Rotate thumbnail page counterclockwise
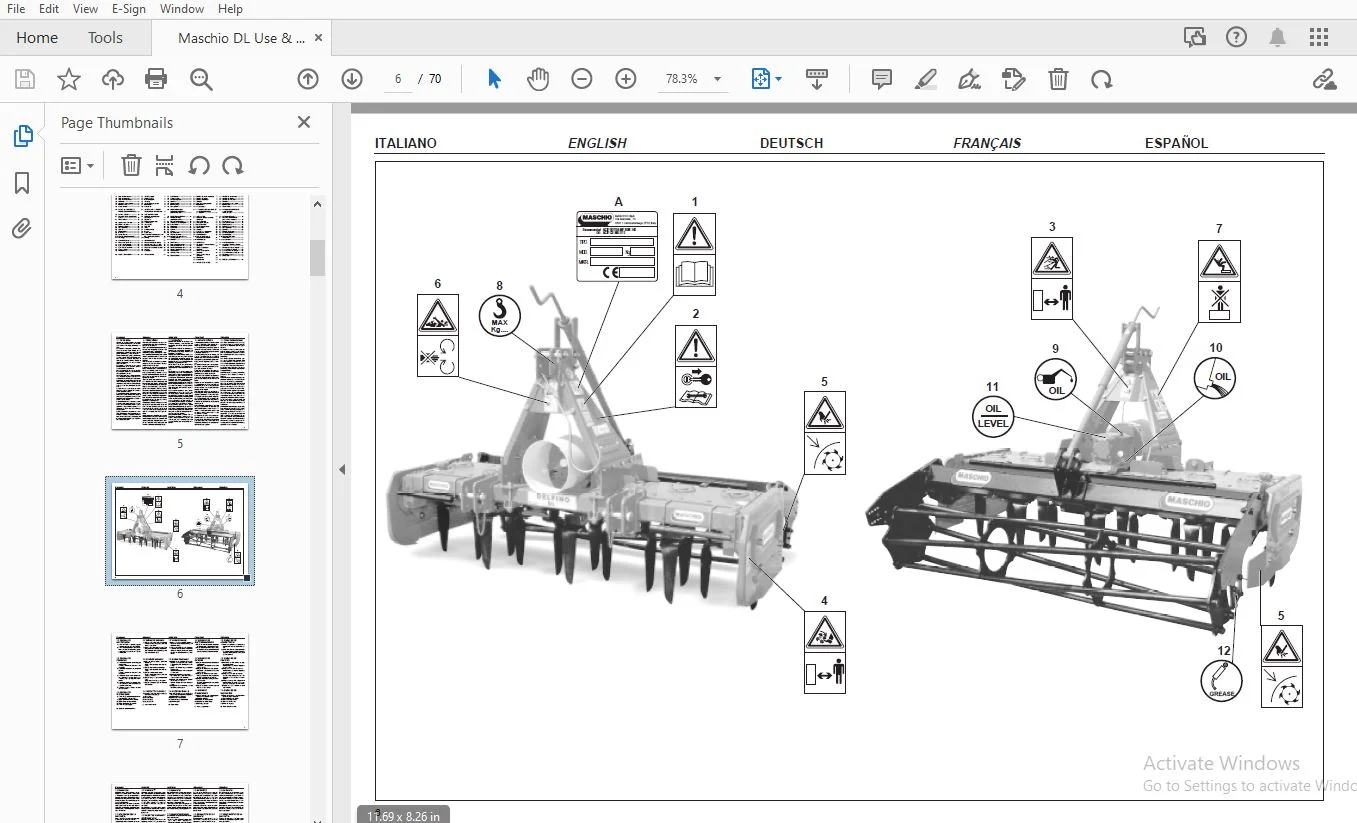The height and width of the screenshot is (823, 1357). pyautogui.click(x=199, y=165)
